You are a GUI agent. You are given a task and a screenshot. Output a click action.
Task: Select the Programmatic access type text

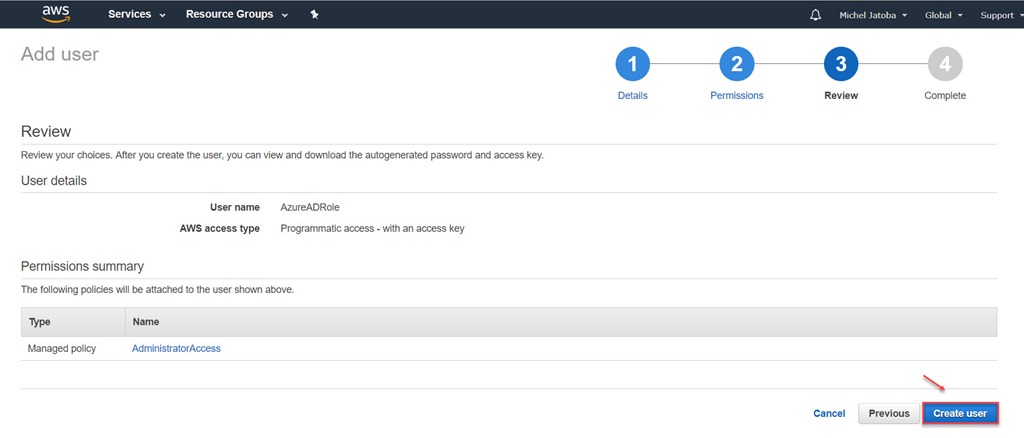click(372, 228)
